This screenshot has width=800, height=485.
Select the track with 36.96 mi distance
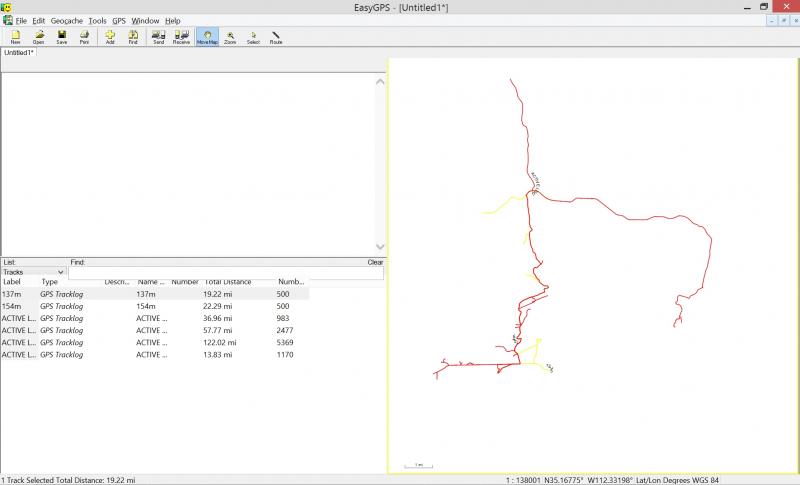pos(155,319)
